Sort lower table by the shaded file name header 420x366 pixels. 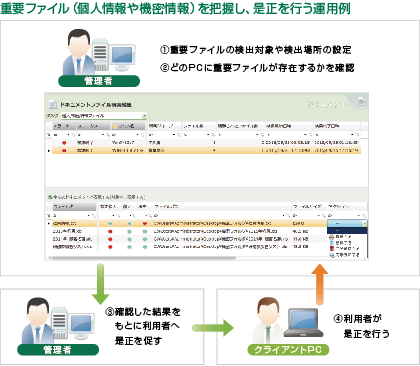coord(74,207)
